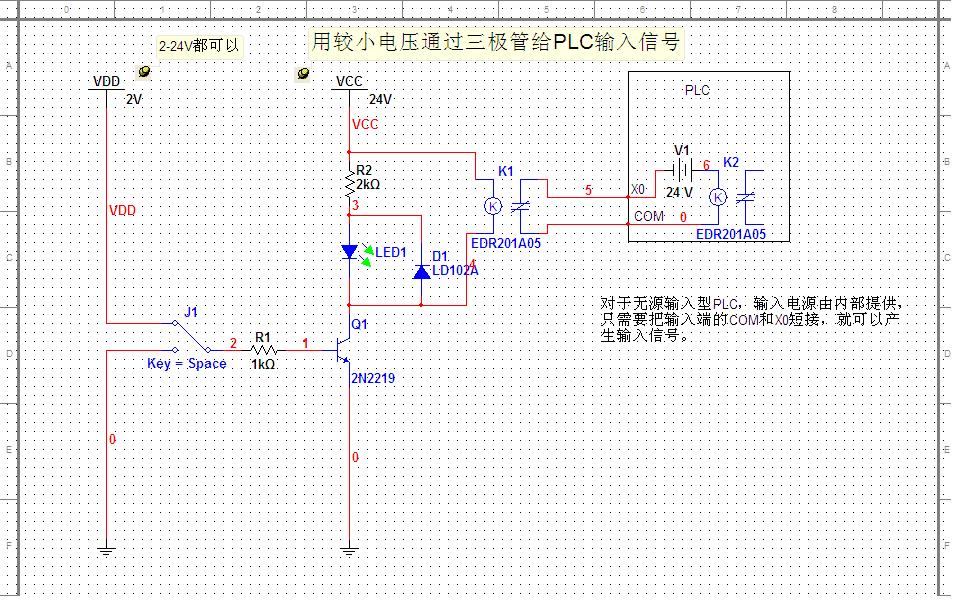Click the ground symbol under the VDD branch
This screenshot has height=600, width=954.
[106, 548]
